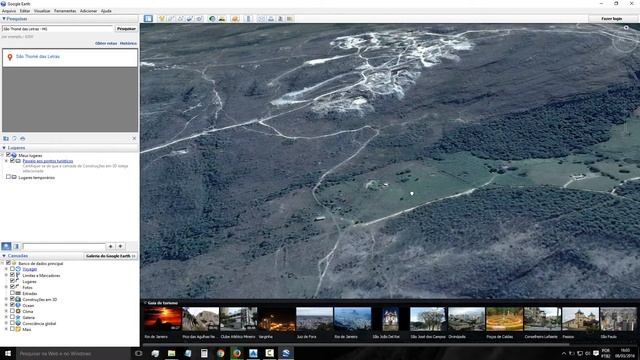Click the view in Google Maps icon
The width and height of the screenshot is (640, 360).
pos(290,19)
